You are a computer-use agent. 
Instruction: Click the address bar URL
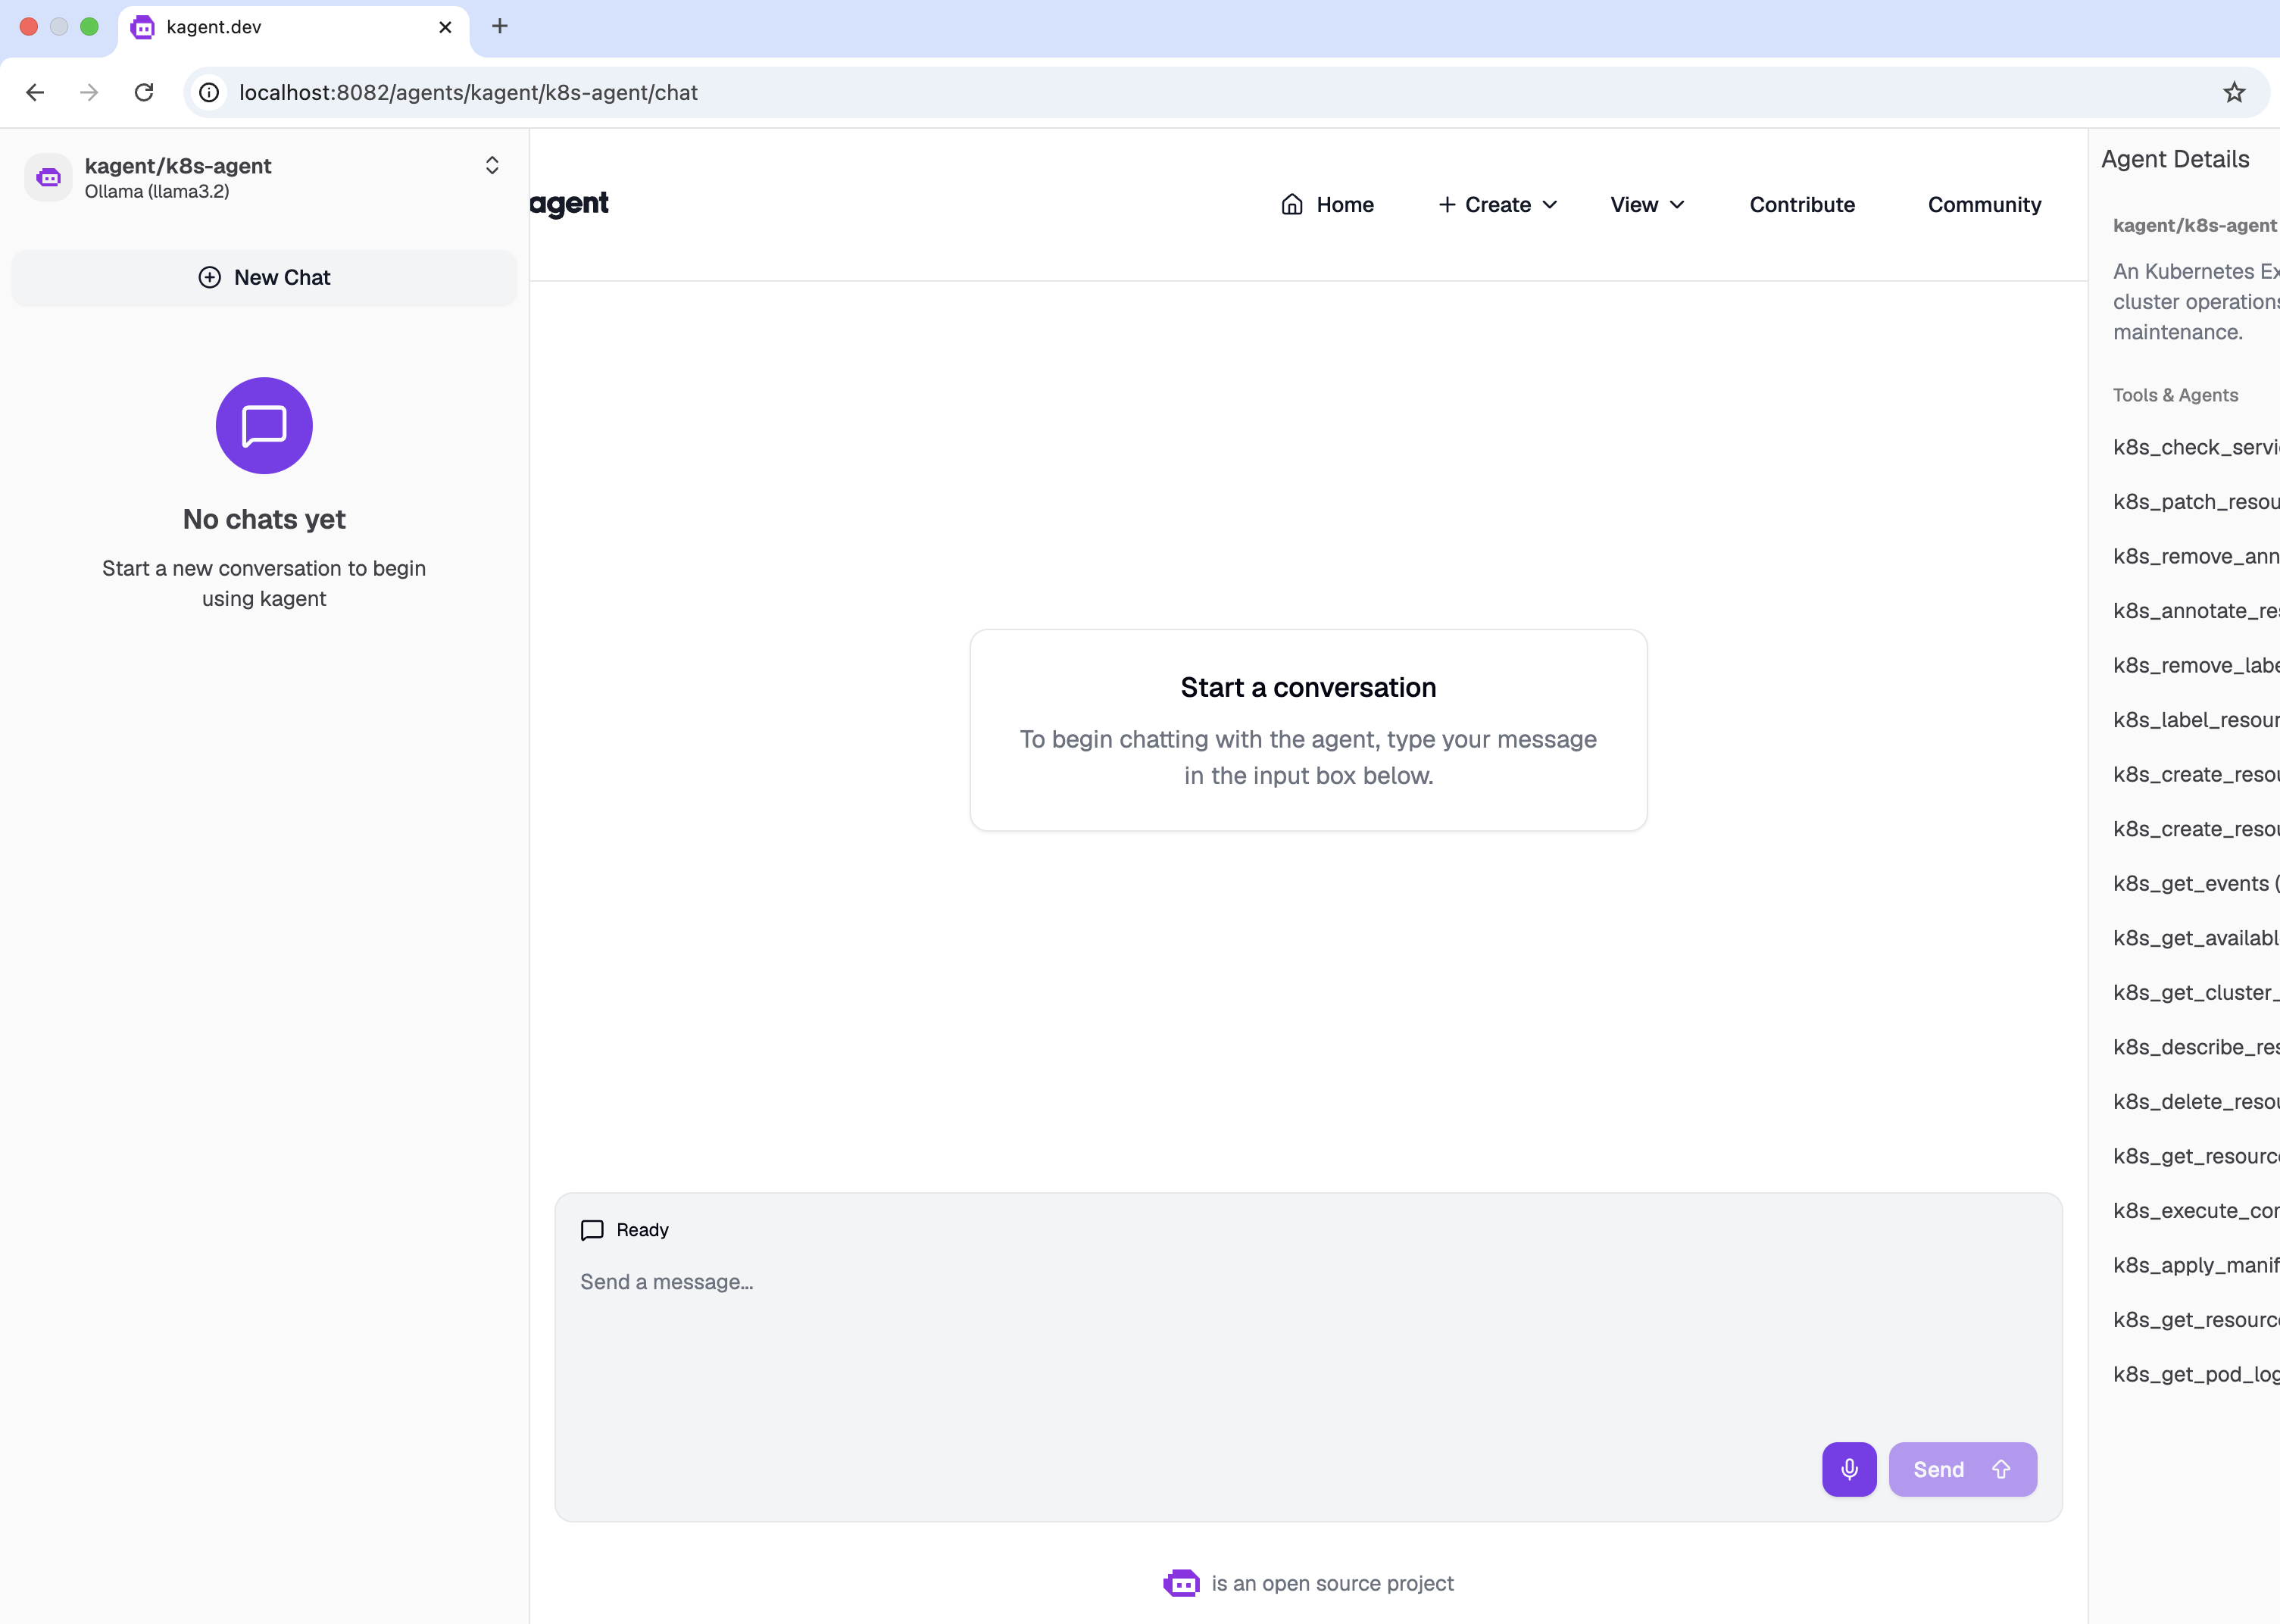[468, 92]
